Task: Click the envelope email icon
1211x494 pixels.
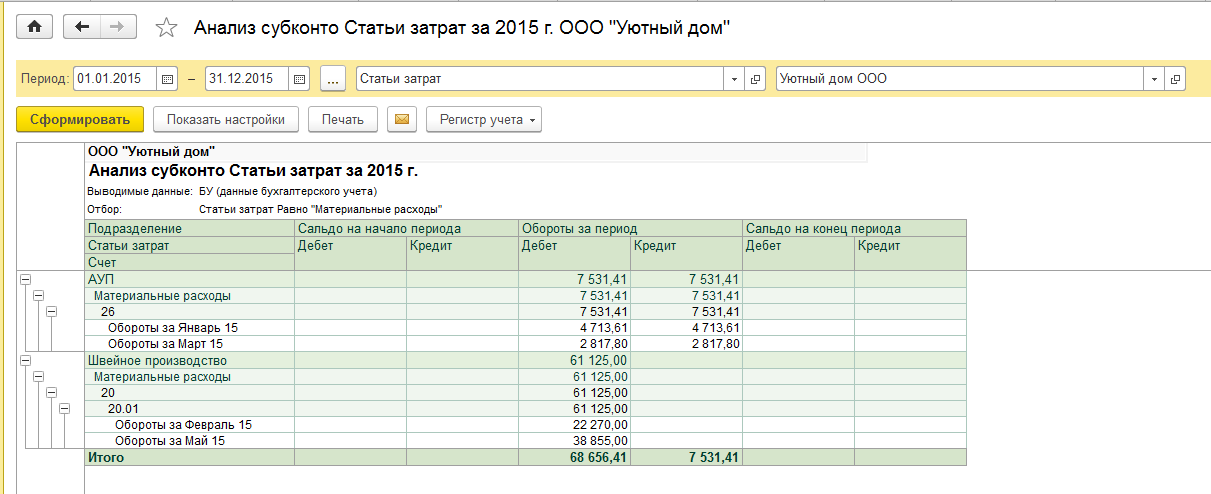Action: pyautogui.click(x=402, y=120)
